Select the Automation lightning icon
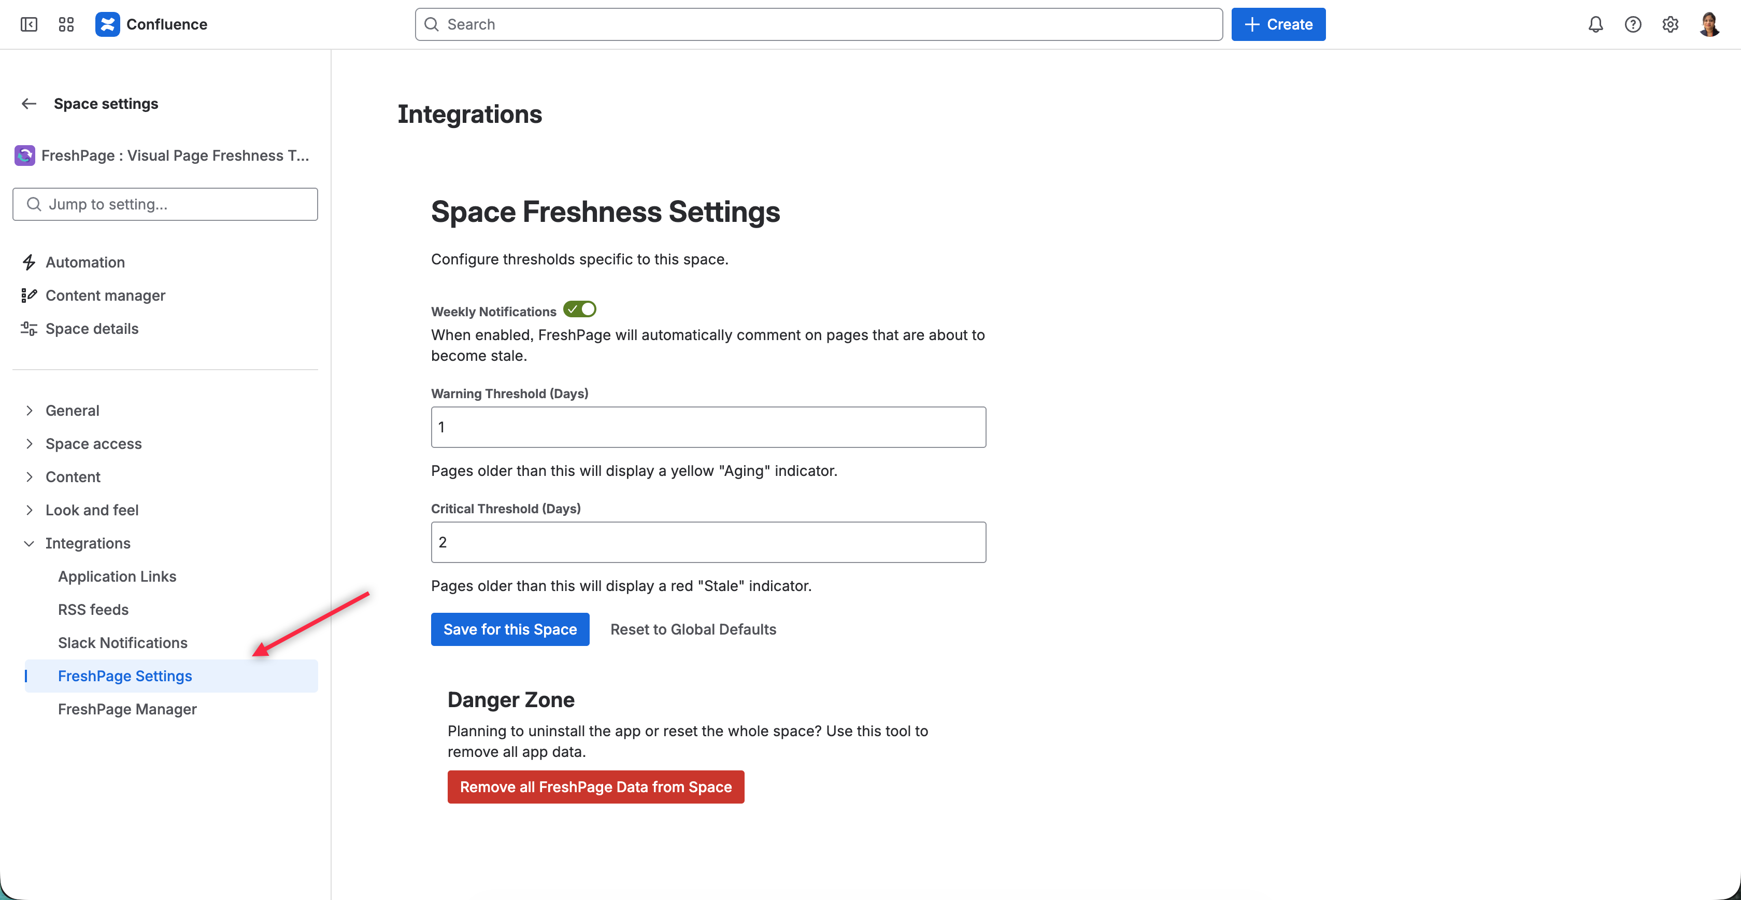This screenshot has height=900, width=1741. click(28, 261)
